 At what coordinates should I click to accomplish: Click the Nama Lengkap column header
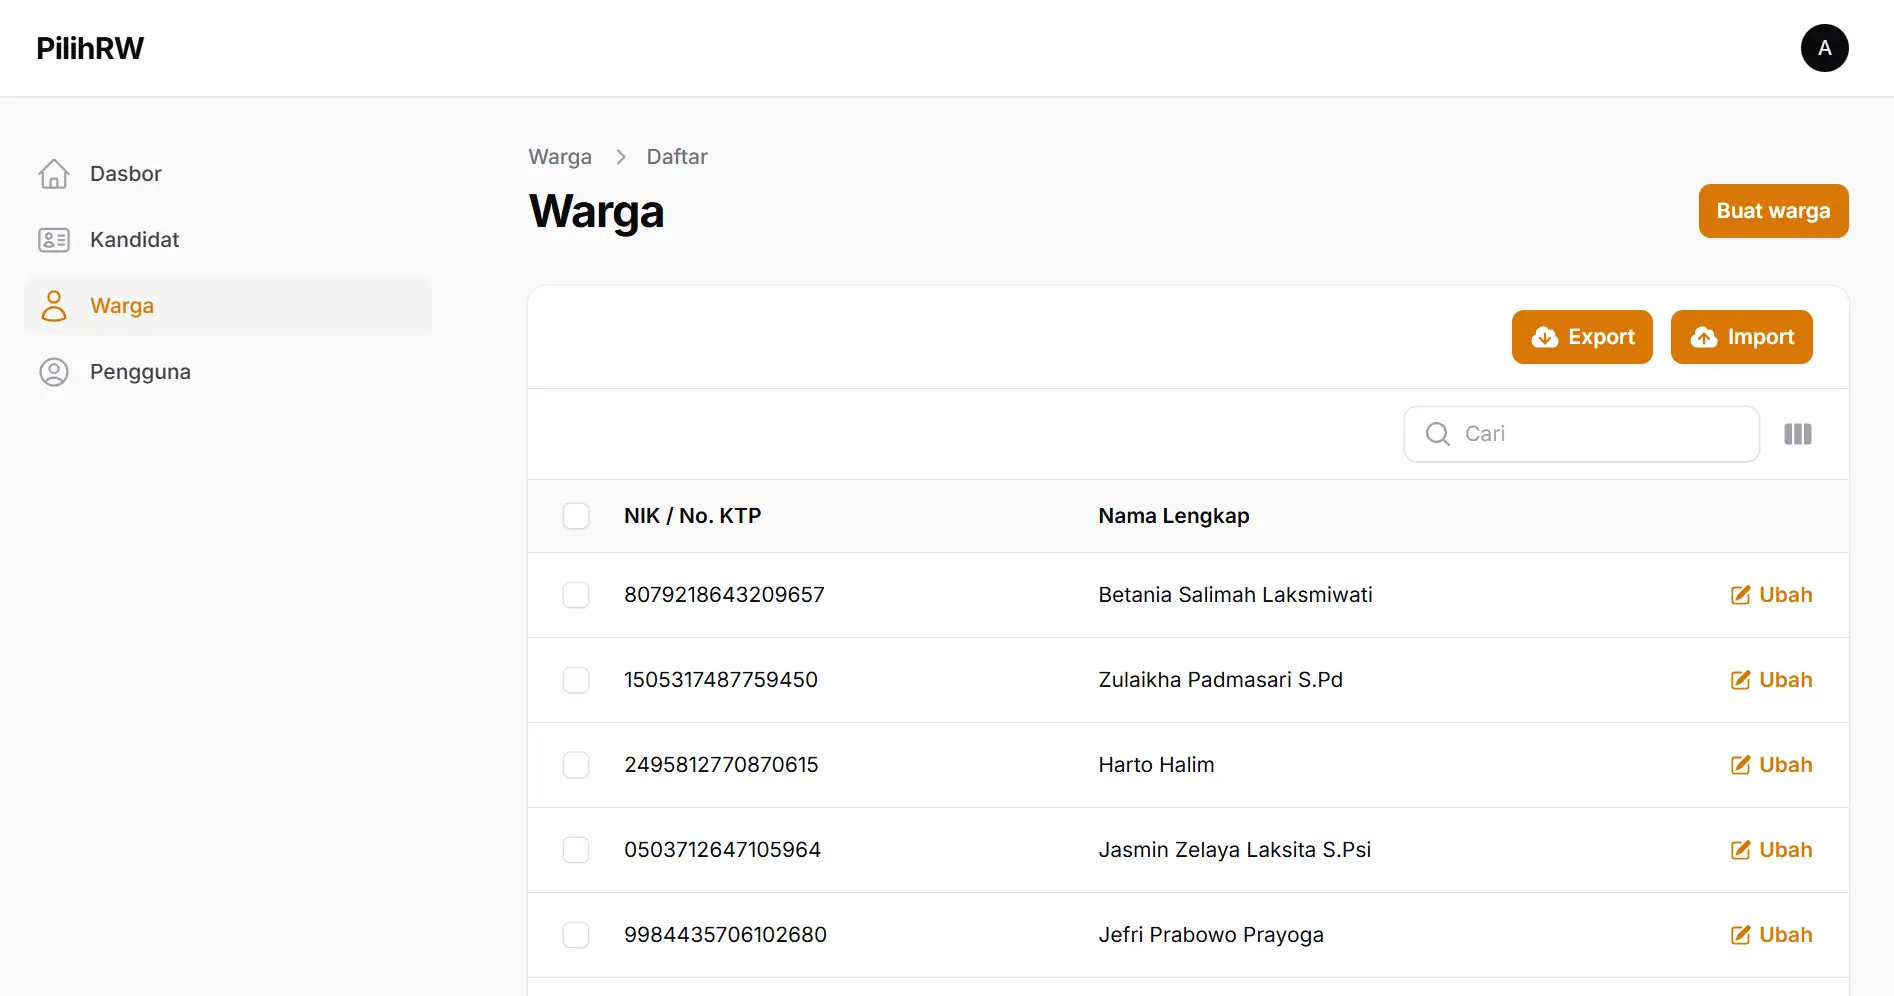tap(1173, 516)
